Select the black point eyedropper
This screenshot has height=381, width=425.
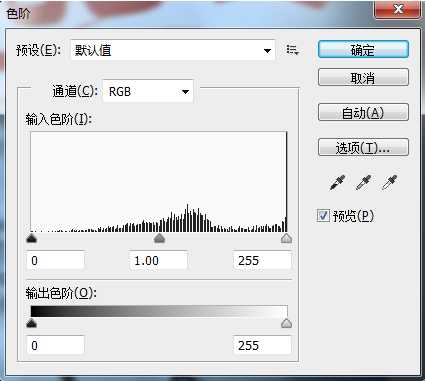[337, 182]
